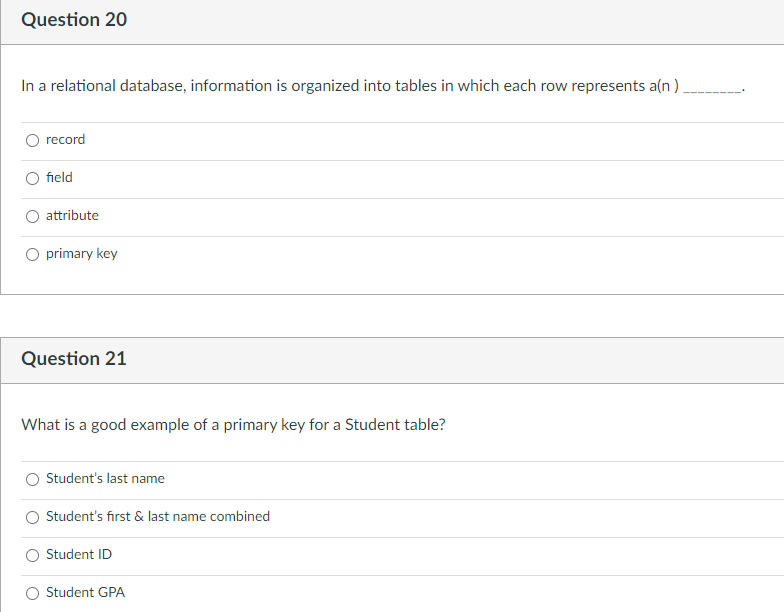784x612 pixels.
Task: Click the 'primary key' answer label text
Action: tap(82, 254)
